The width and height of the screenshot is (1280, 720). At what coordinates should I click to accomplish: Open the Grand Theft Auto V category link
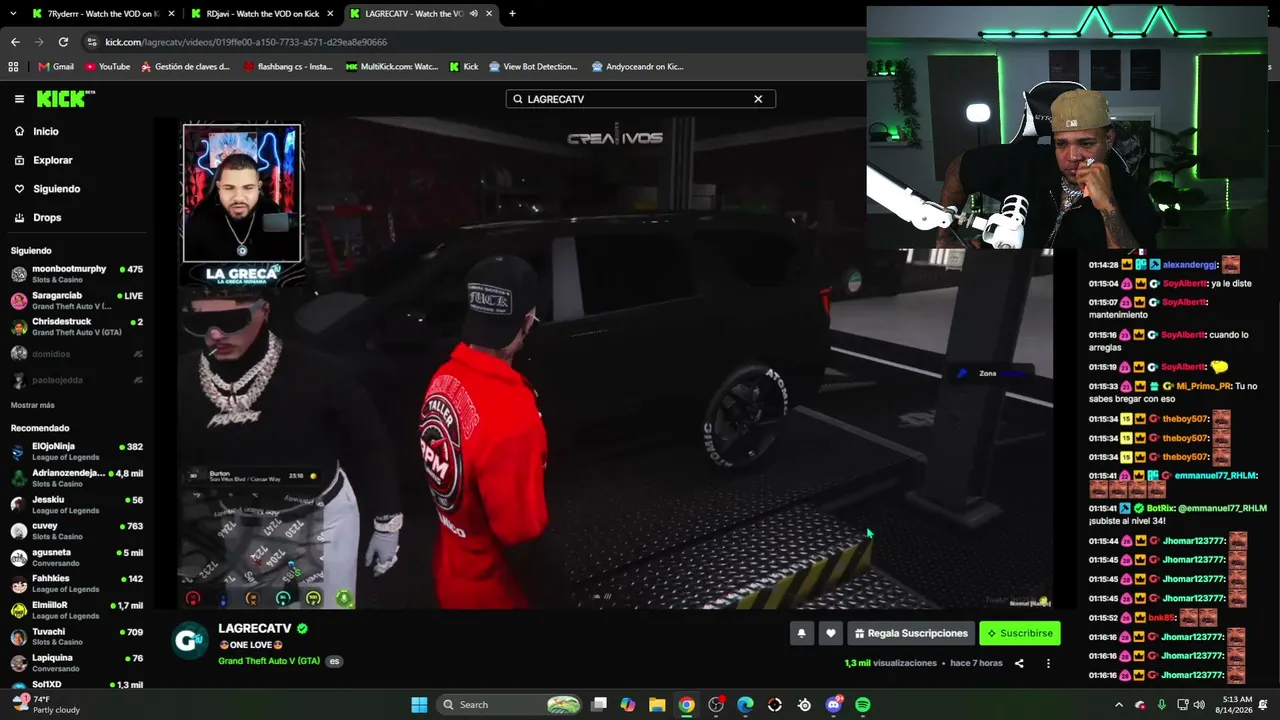[x=269, y=661]
